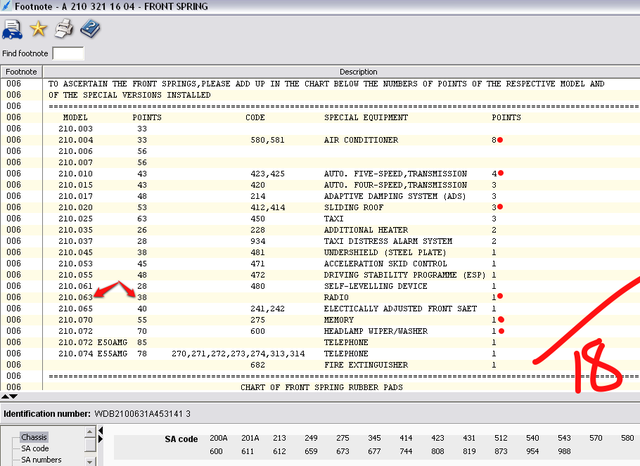Click the Footnote window title bar
Screen dimensions: 640x466
pyautogui.click(x=320, y=7)
